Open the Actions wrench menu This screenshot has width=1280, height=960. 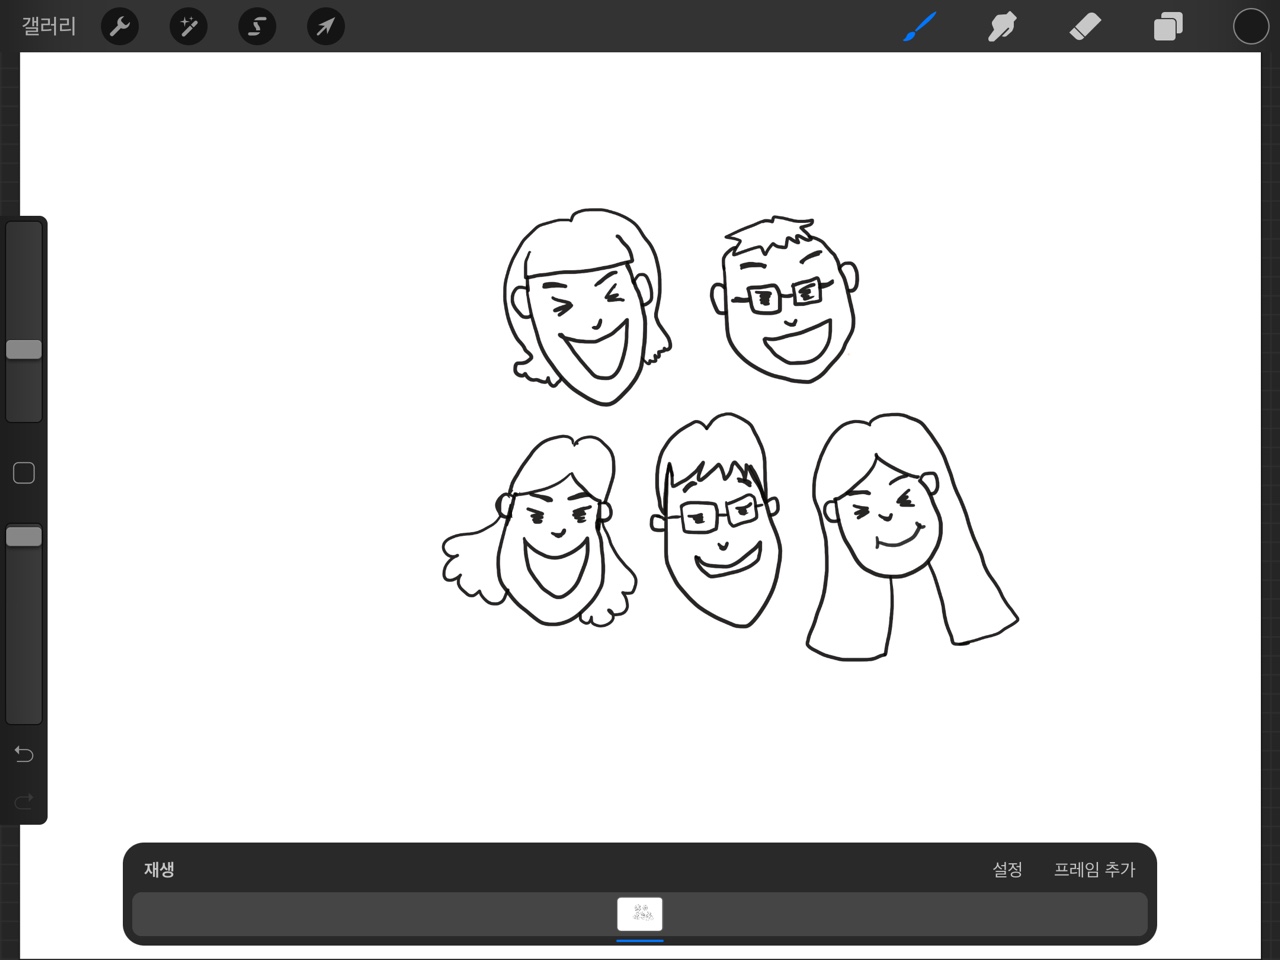point(120,26)
